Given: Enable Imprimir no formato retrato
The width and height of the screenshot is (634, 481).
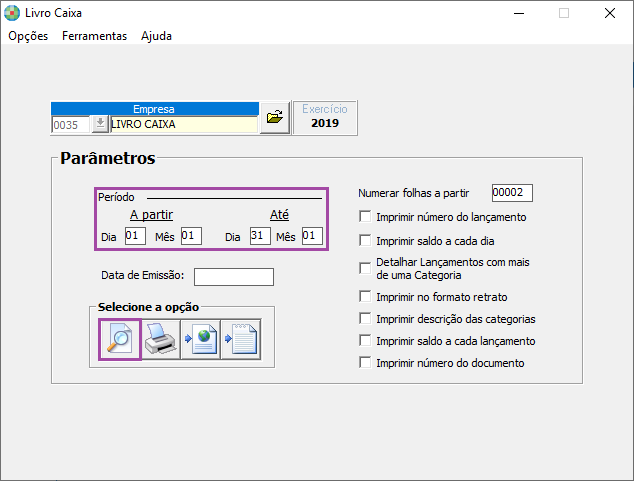Looking at the screenshot, I should (x=365, y=297).
